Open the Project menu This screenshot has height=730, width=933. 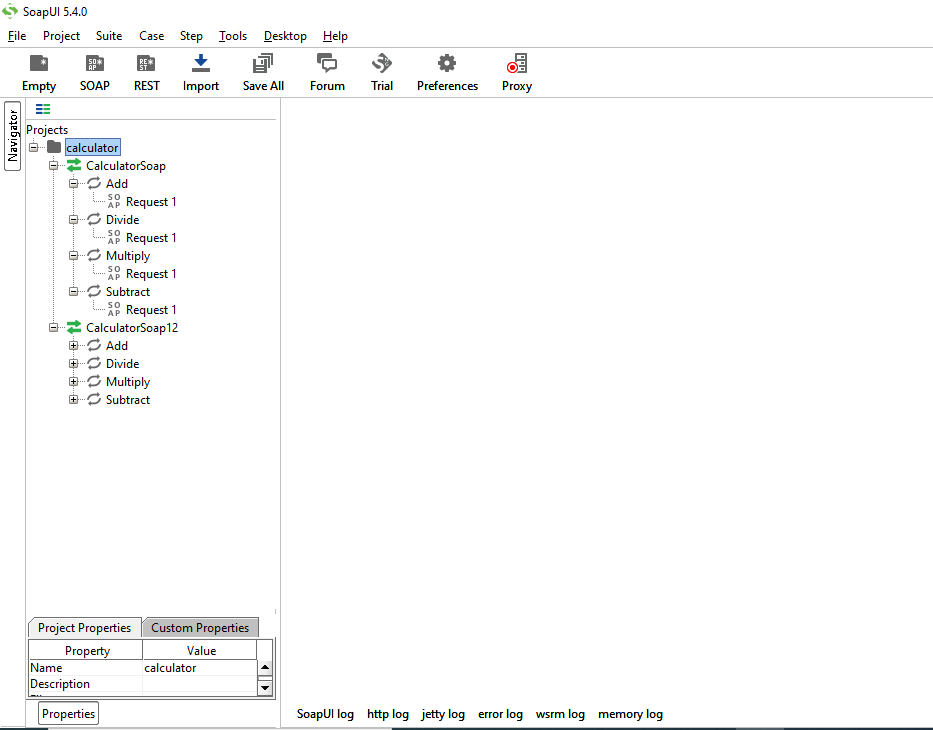61,36
